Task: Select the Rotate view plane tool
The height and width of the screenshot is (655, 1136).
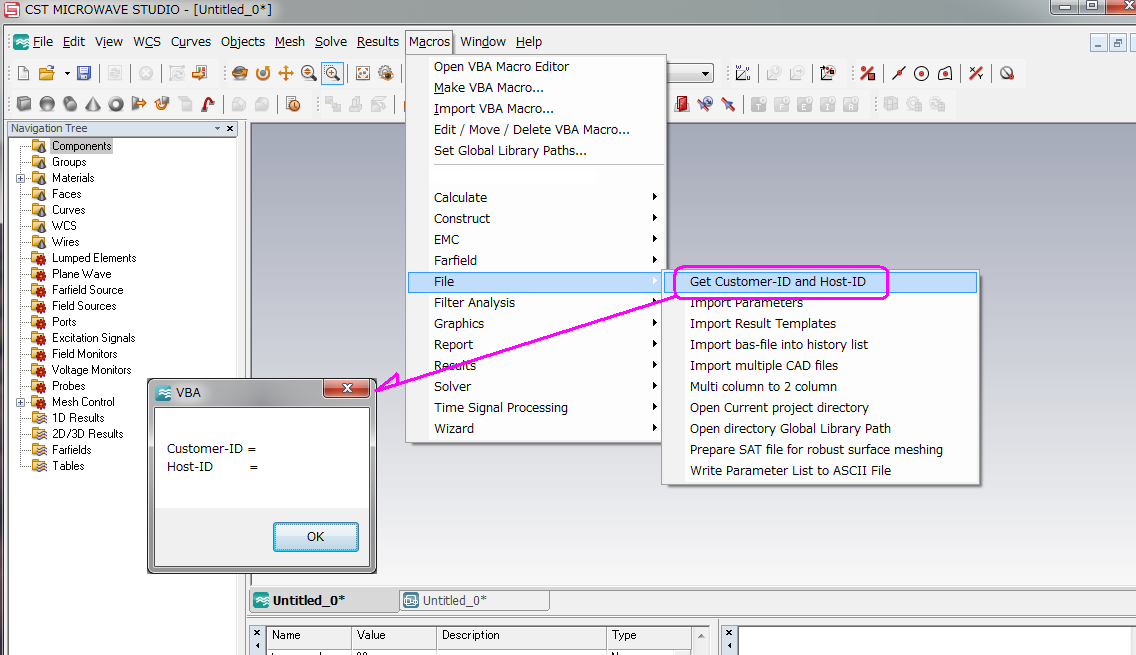Action: point(263,73)
